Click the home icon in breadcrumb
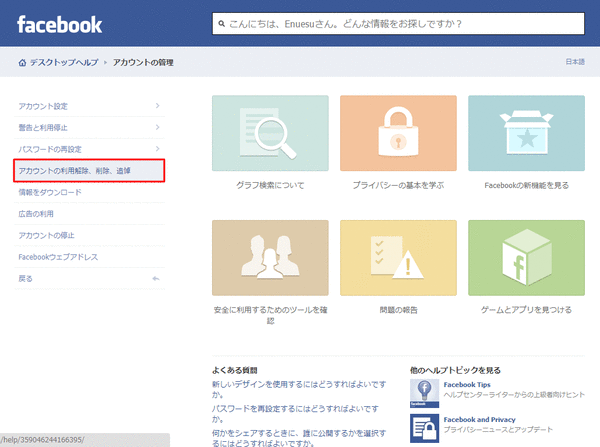 click(x=22, y=62)
